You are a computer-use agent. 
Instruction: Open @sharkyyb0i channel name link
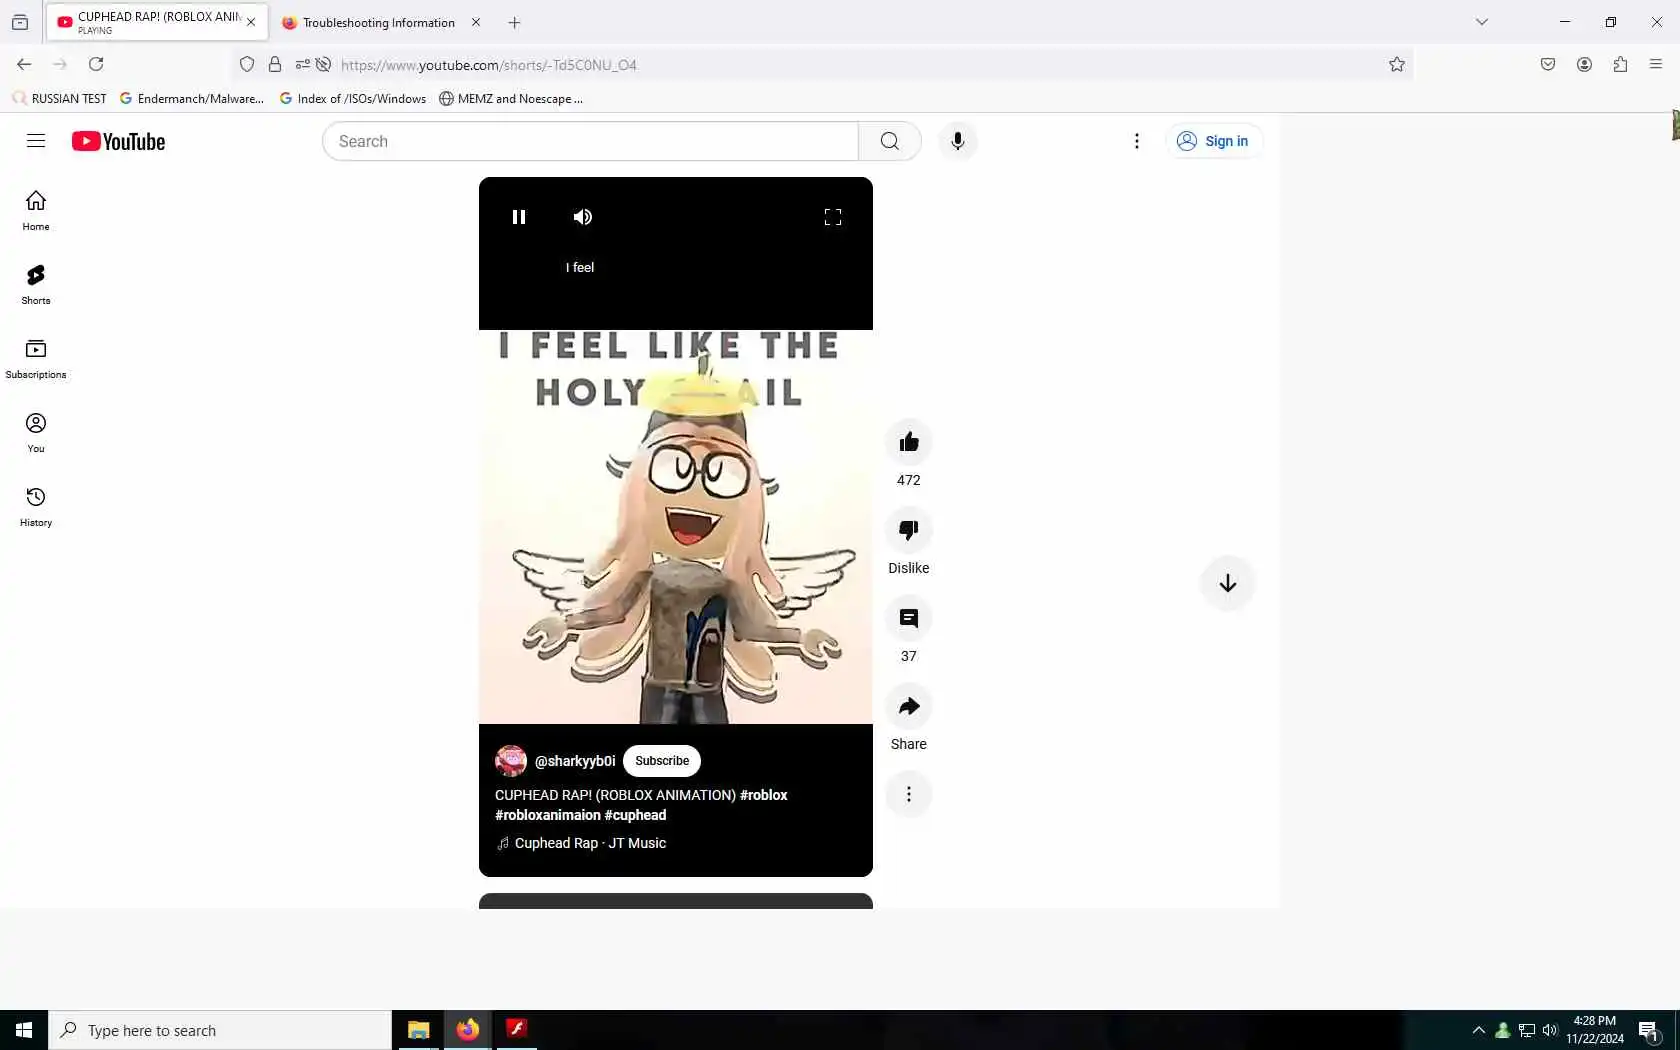[x=575, y=761]
